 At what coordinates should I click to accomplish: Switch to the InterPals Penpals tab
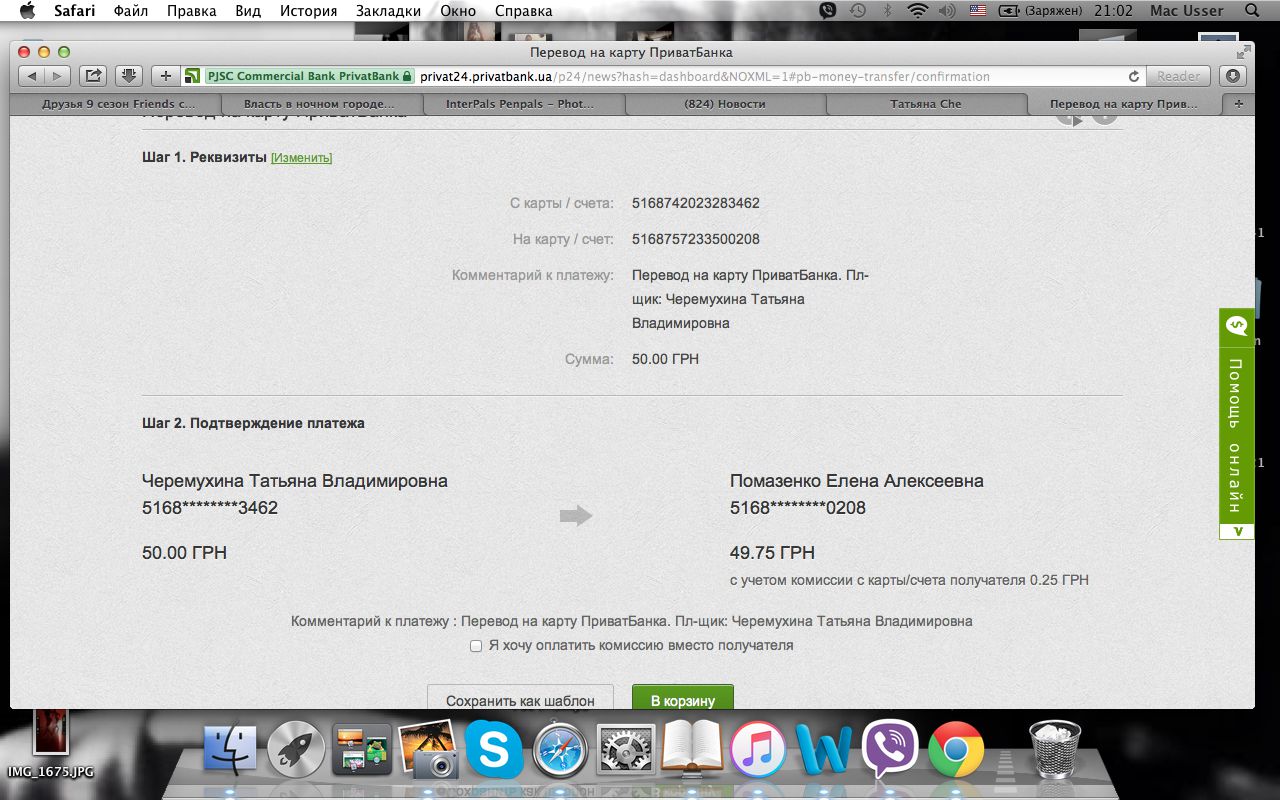coord(520,104)
